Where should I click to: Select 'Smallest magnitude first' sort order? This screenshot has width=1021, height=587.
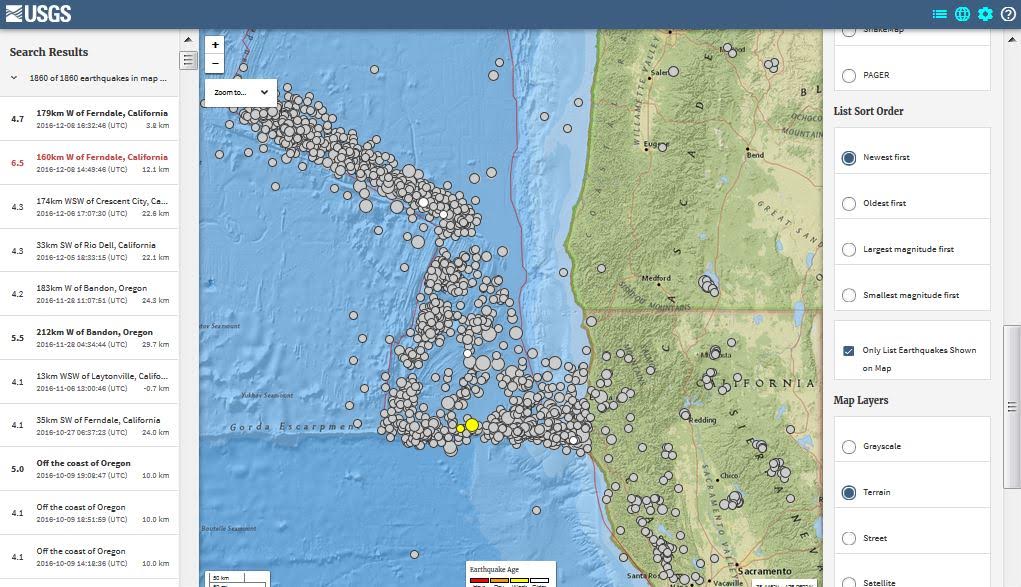pos(848,295)
